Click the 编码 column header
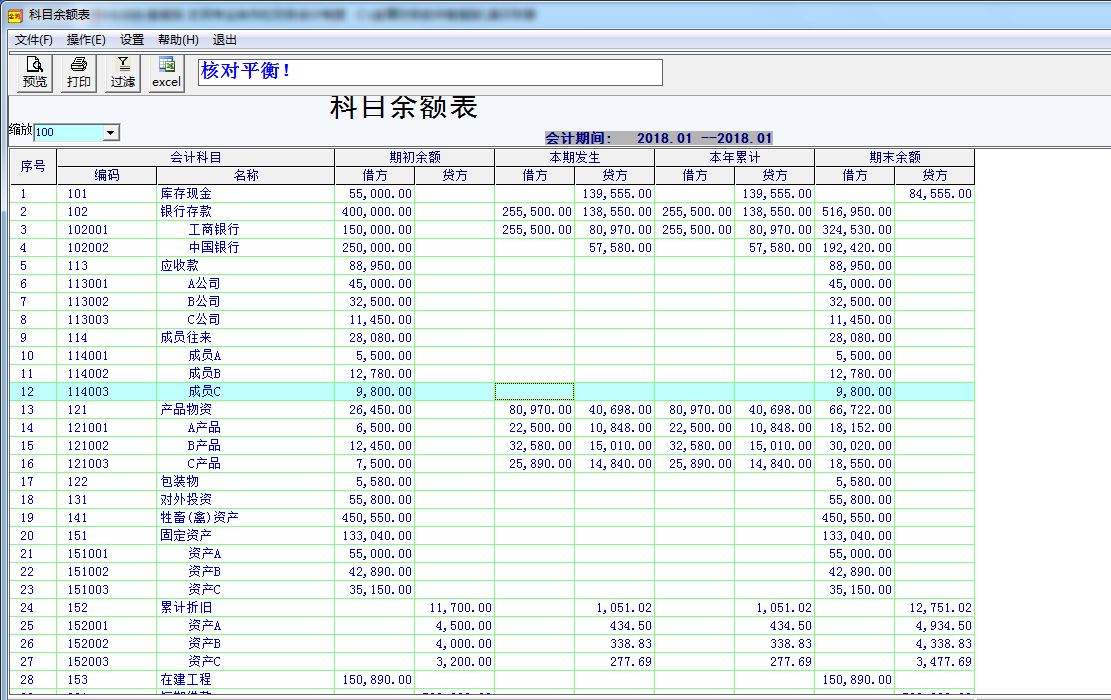The image size is (1111, 700). coord(107,176)
